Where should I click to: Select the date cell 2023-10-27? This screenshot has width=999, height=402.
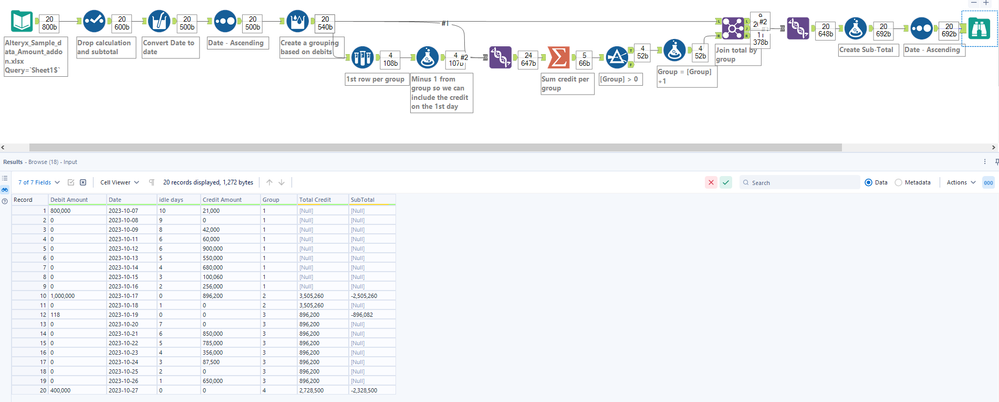click(131, 390)
